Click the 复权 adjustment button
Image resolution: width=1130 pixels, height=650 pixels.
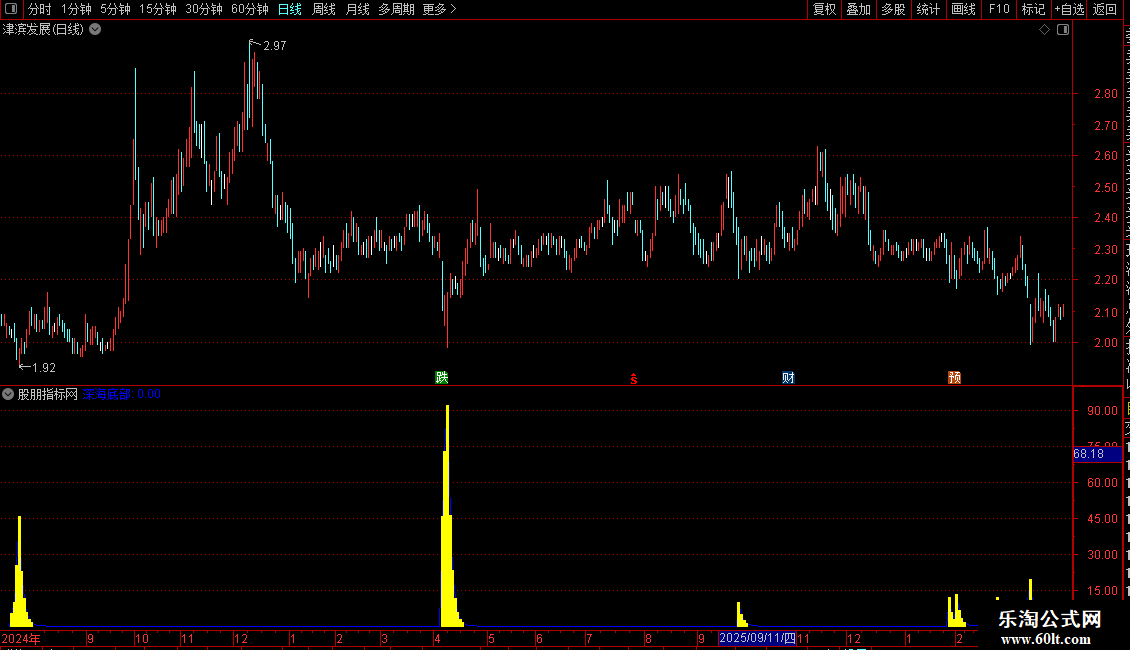pyautogui.click(x=824, y=9)
